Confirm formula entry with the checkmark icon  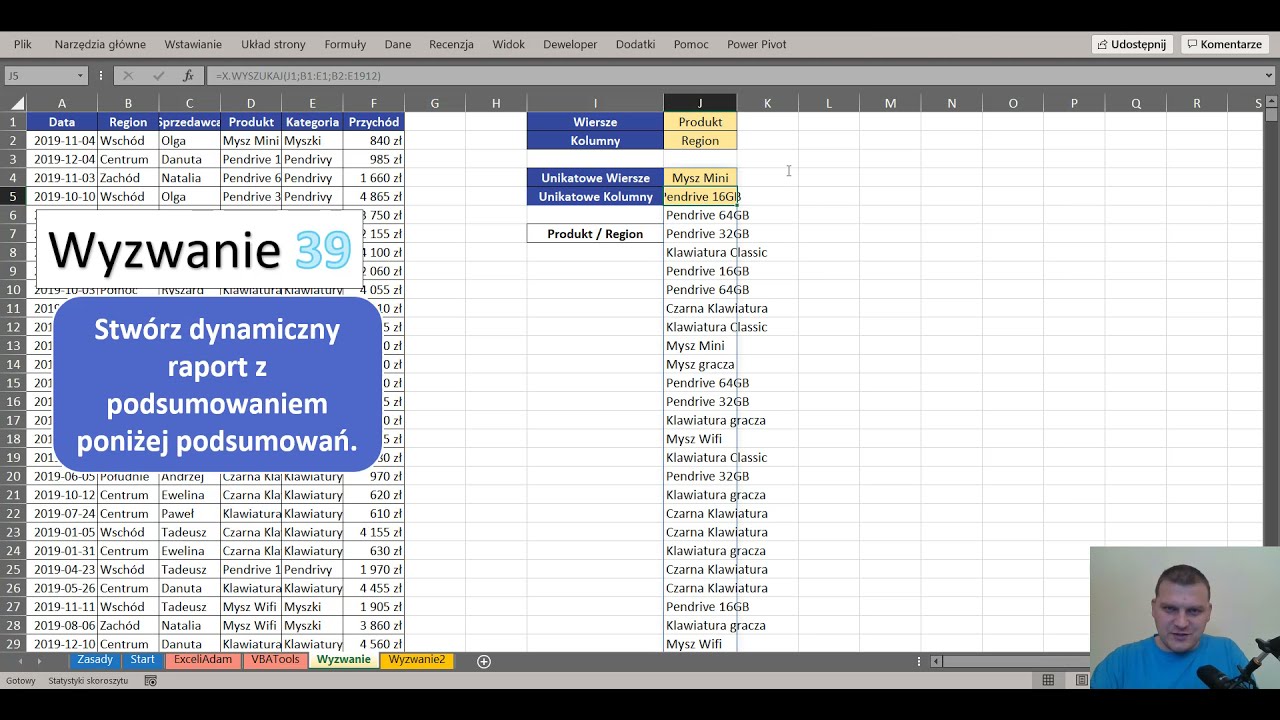[x=158, y=76]
